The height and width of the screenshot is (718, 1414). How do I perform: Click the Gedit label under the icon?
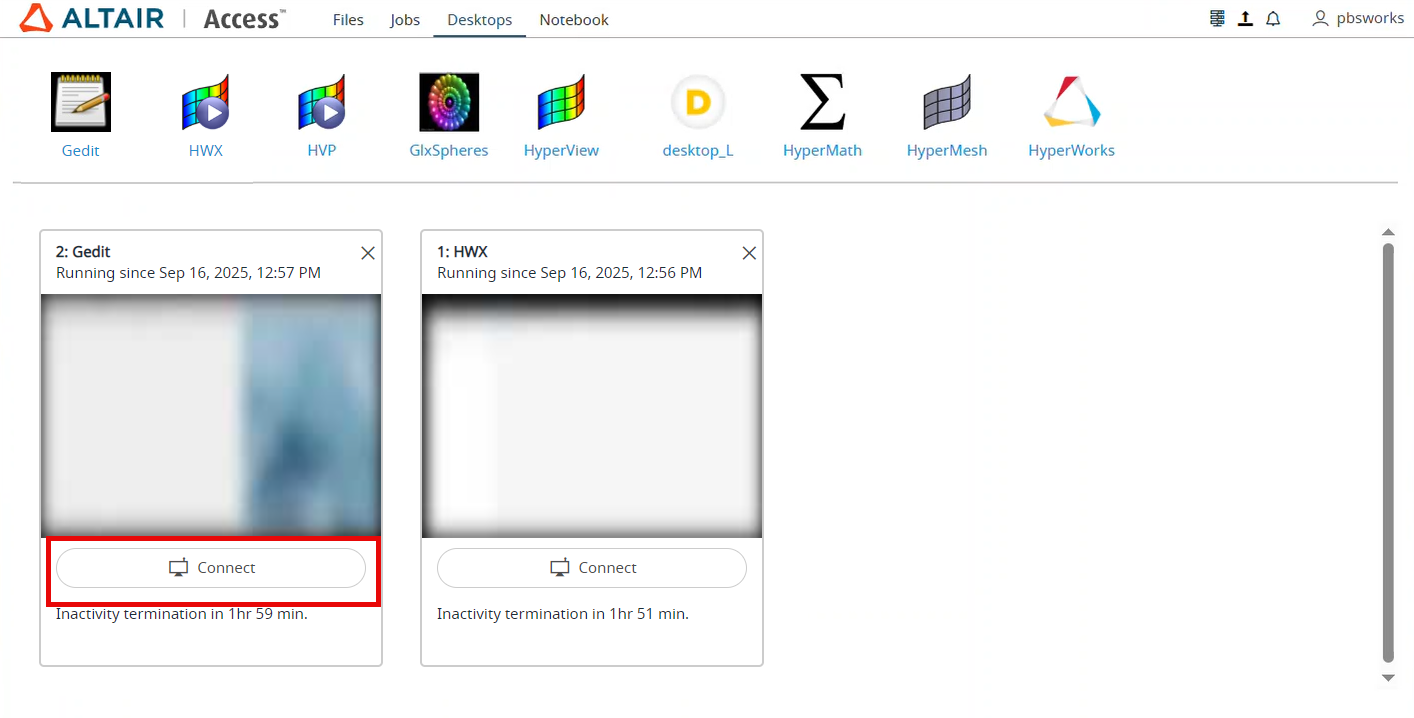[81, 151]
